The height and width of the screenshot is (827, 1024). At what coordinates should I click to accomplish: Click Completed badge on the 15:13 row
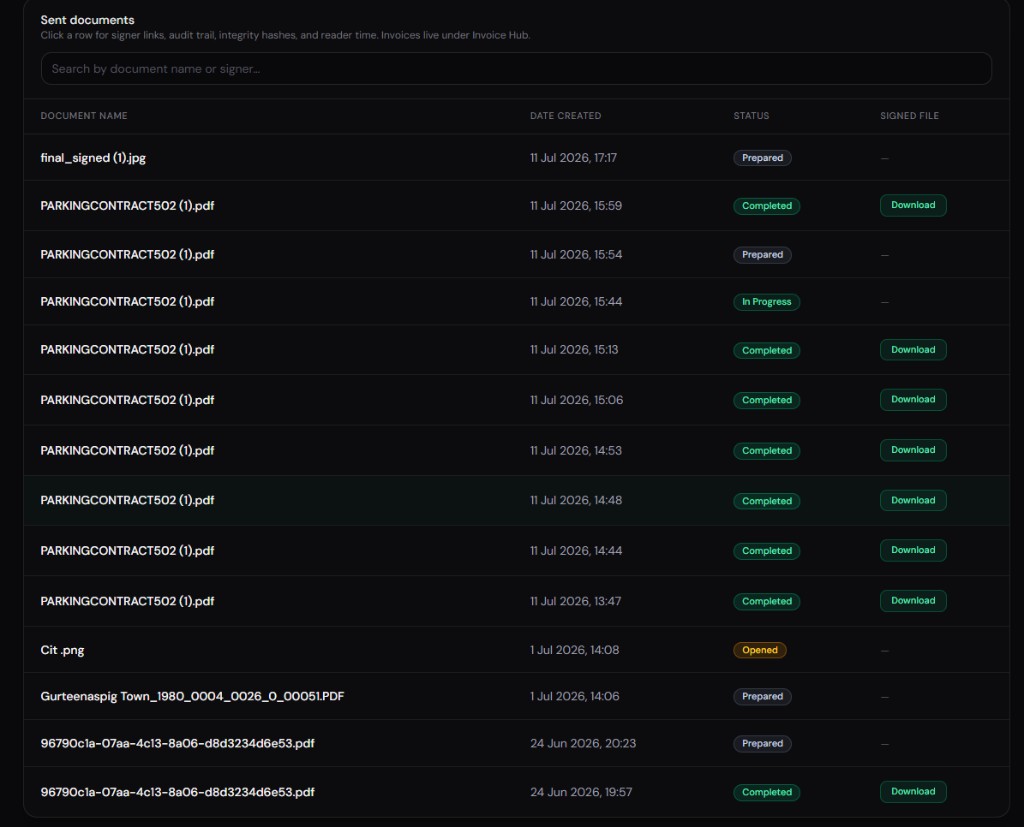coord(767,350)
